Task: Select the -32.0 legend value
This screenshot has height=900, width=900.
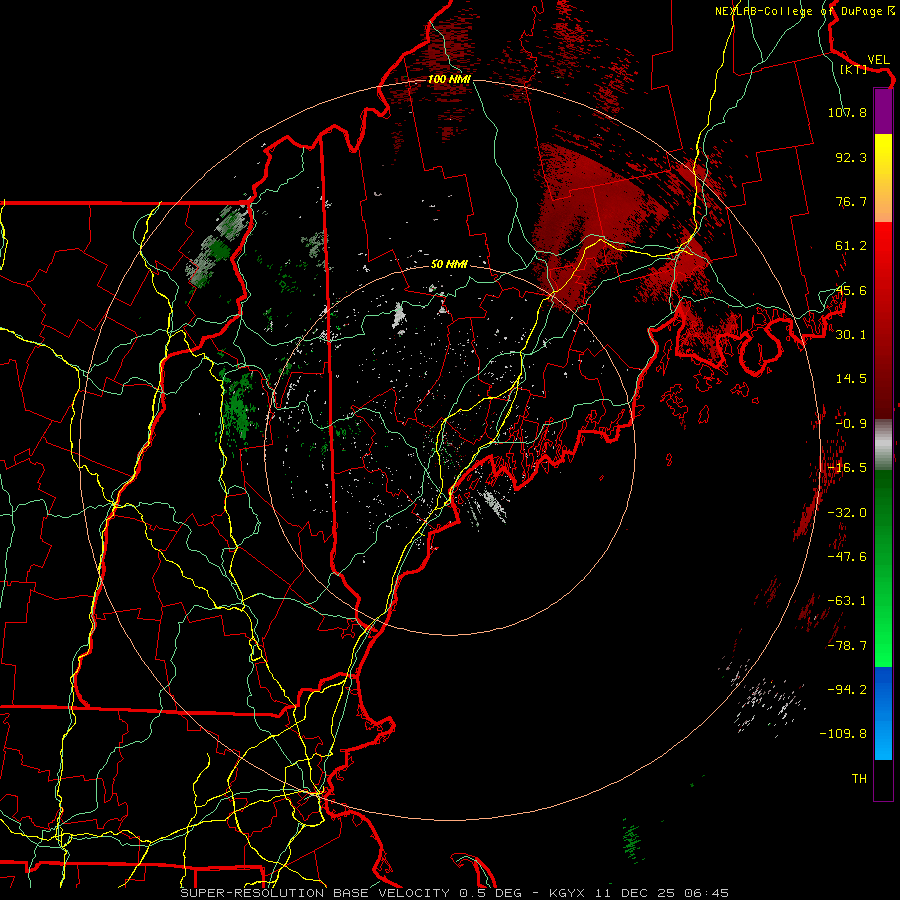Action: [x=847, y=512]
